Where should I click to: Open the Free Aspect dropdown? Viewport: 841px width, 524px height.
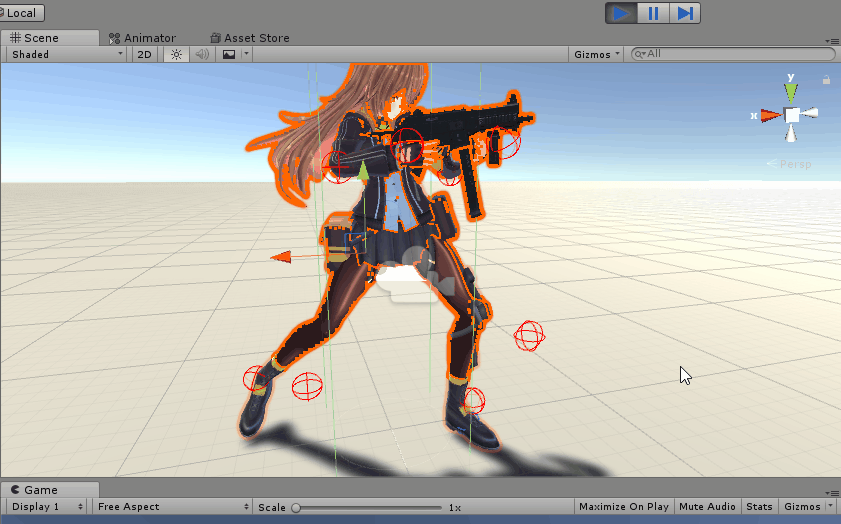point(172,507)
